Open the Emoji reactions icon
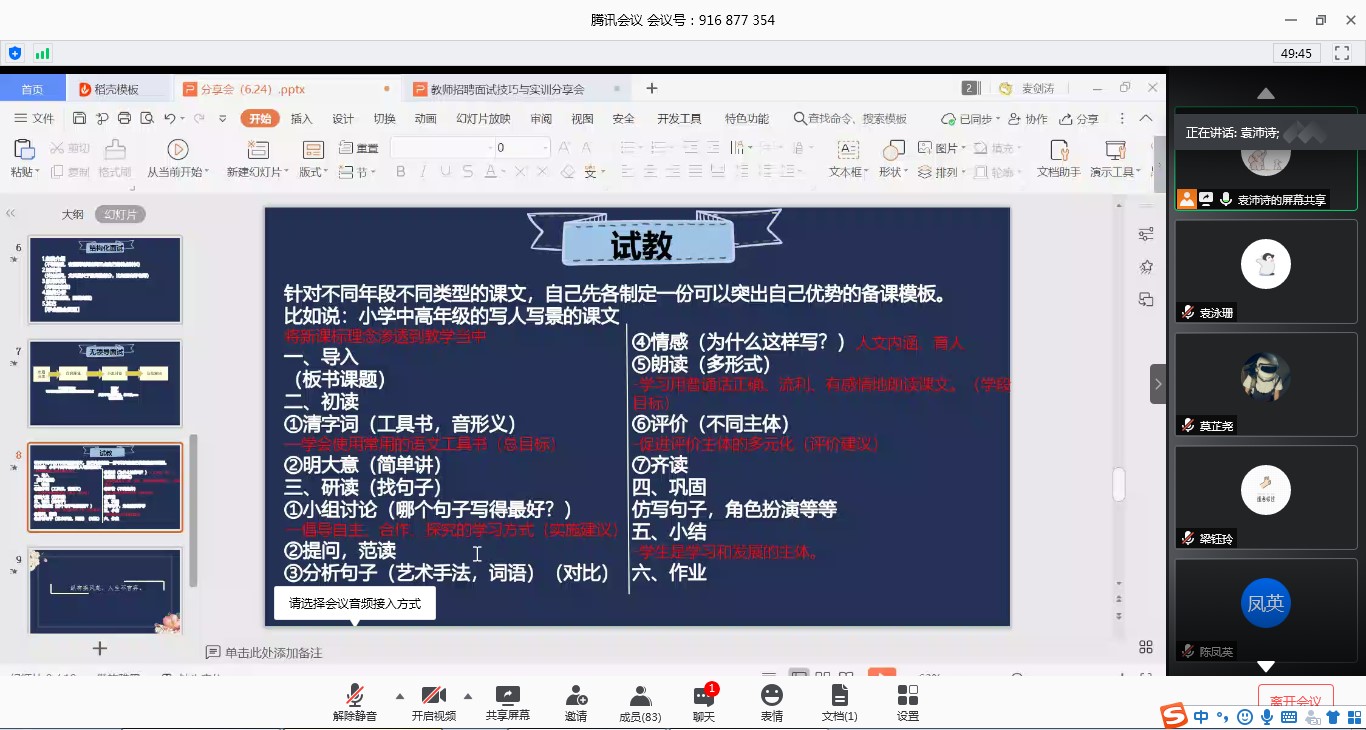1366x730 pixels. pos(771,696)
